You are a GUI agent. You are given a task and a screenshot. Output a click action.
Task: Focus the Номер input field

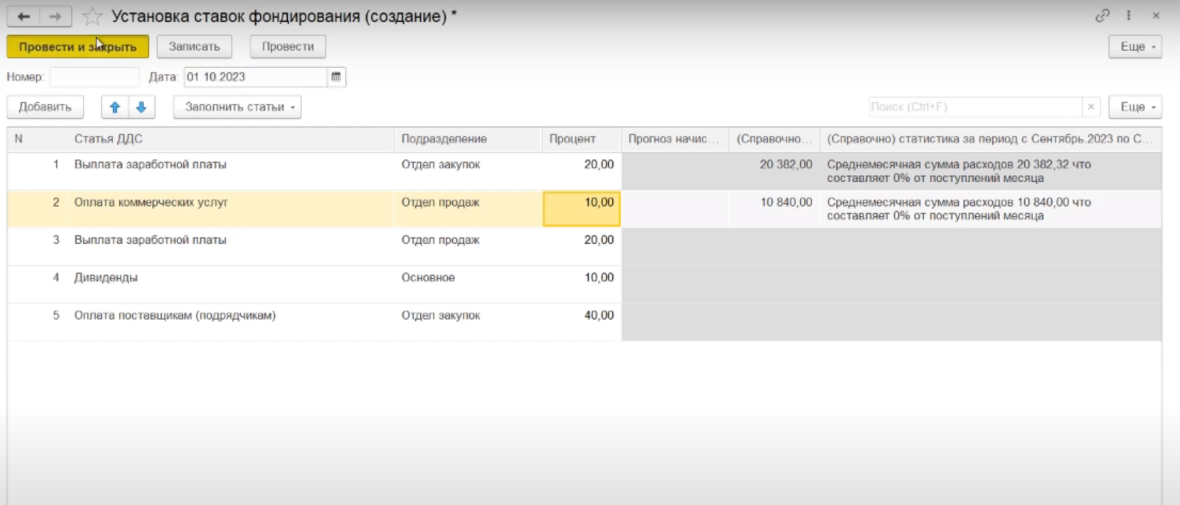coord(95,77)
